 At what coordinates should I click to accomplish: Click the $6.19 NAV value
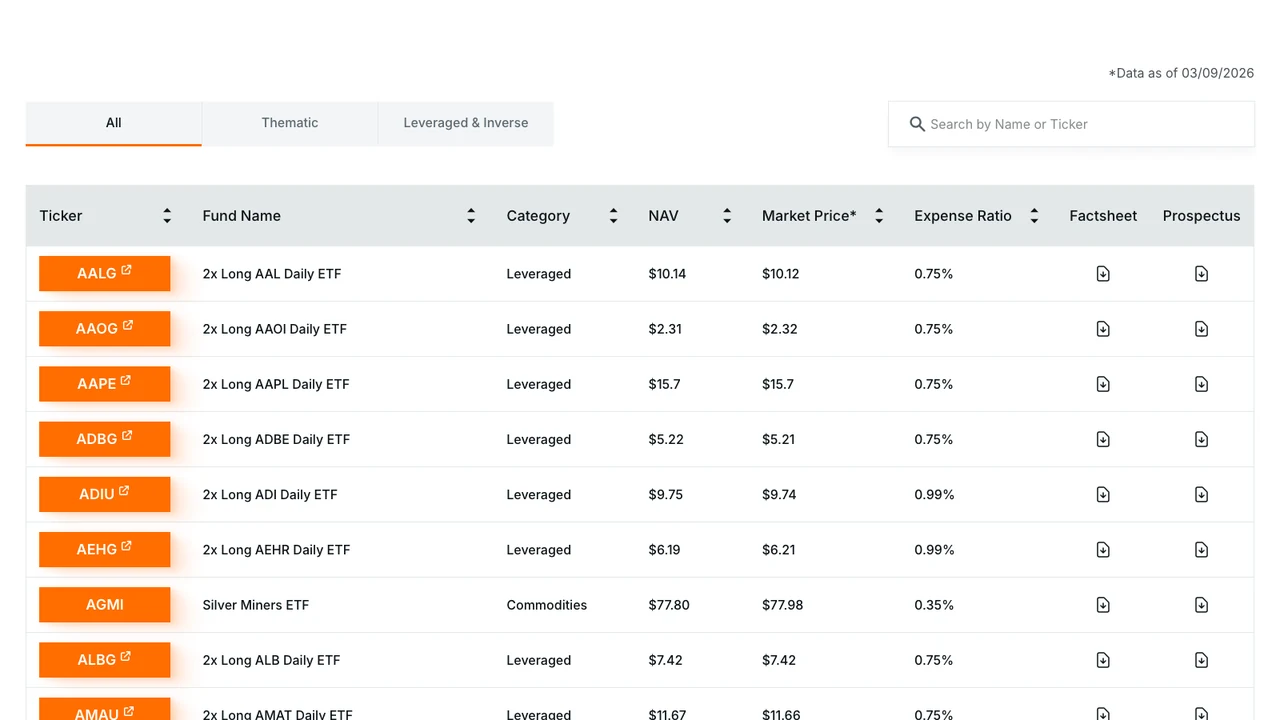[x=664, y=550]
